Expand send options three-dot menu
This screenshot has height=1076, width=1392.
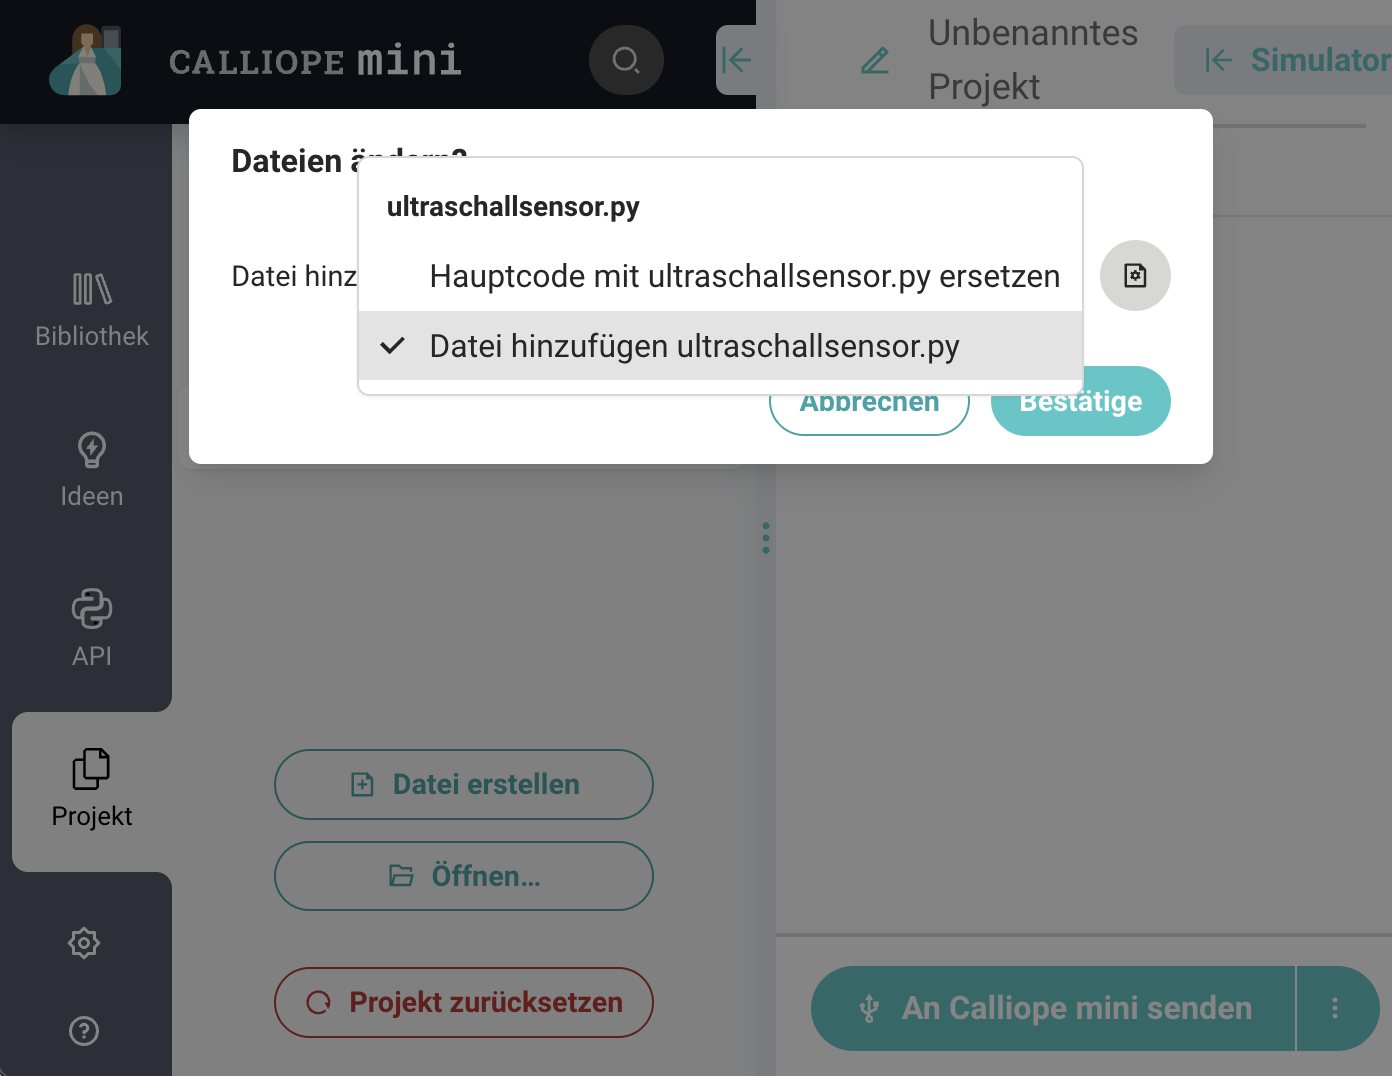(x=1335, y=1008)
